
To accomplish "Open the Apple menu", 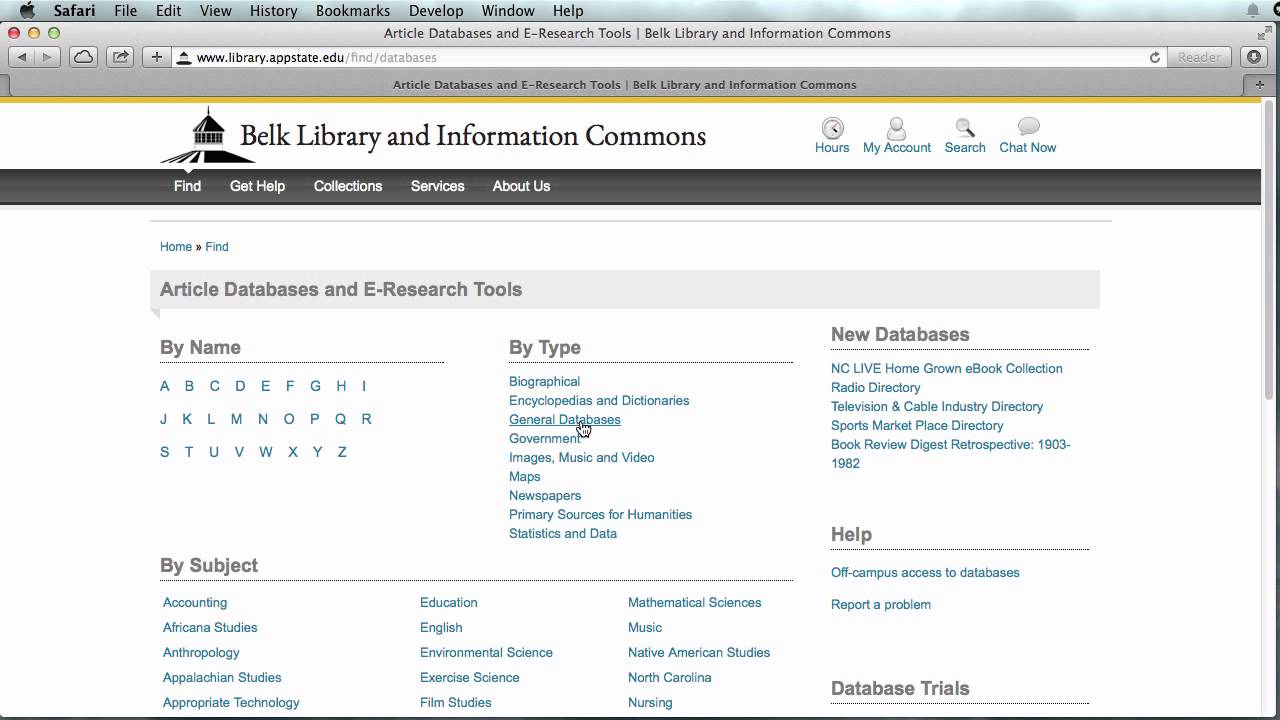I will 29,11.
